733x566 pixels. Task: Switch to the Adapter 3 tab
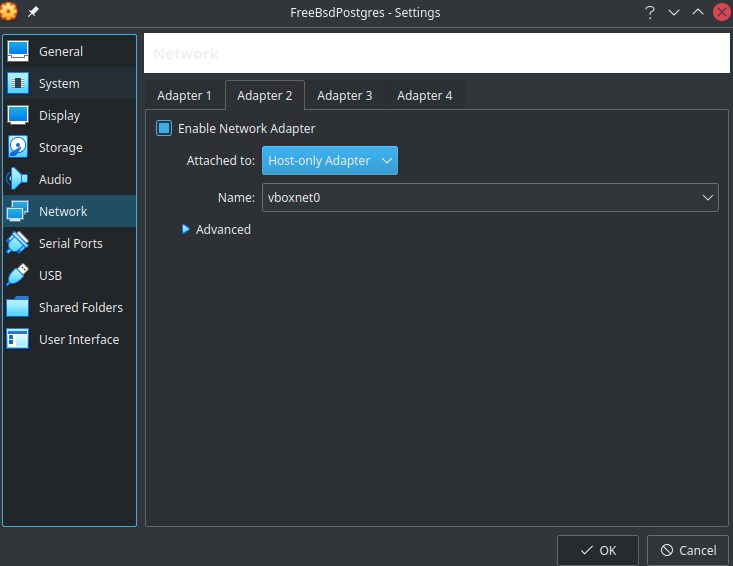[x=345, y=95]
